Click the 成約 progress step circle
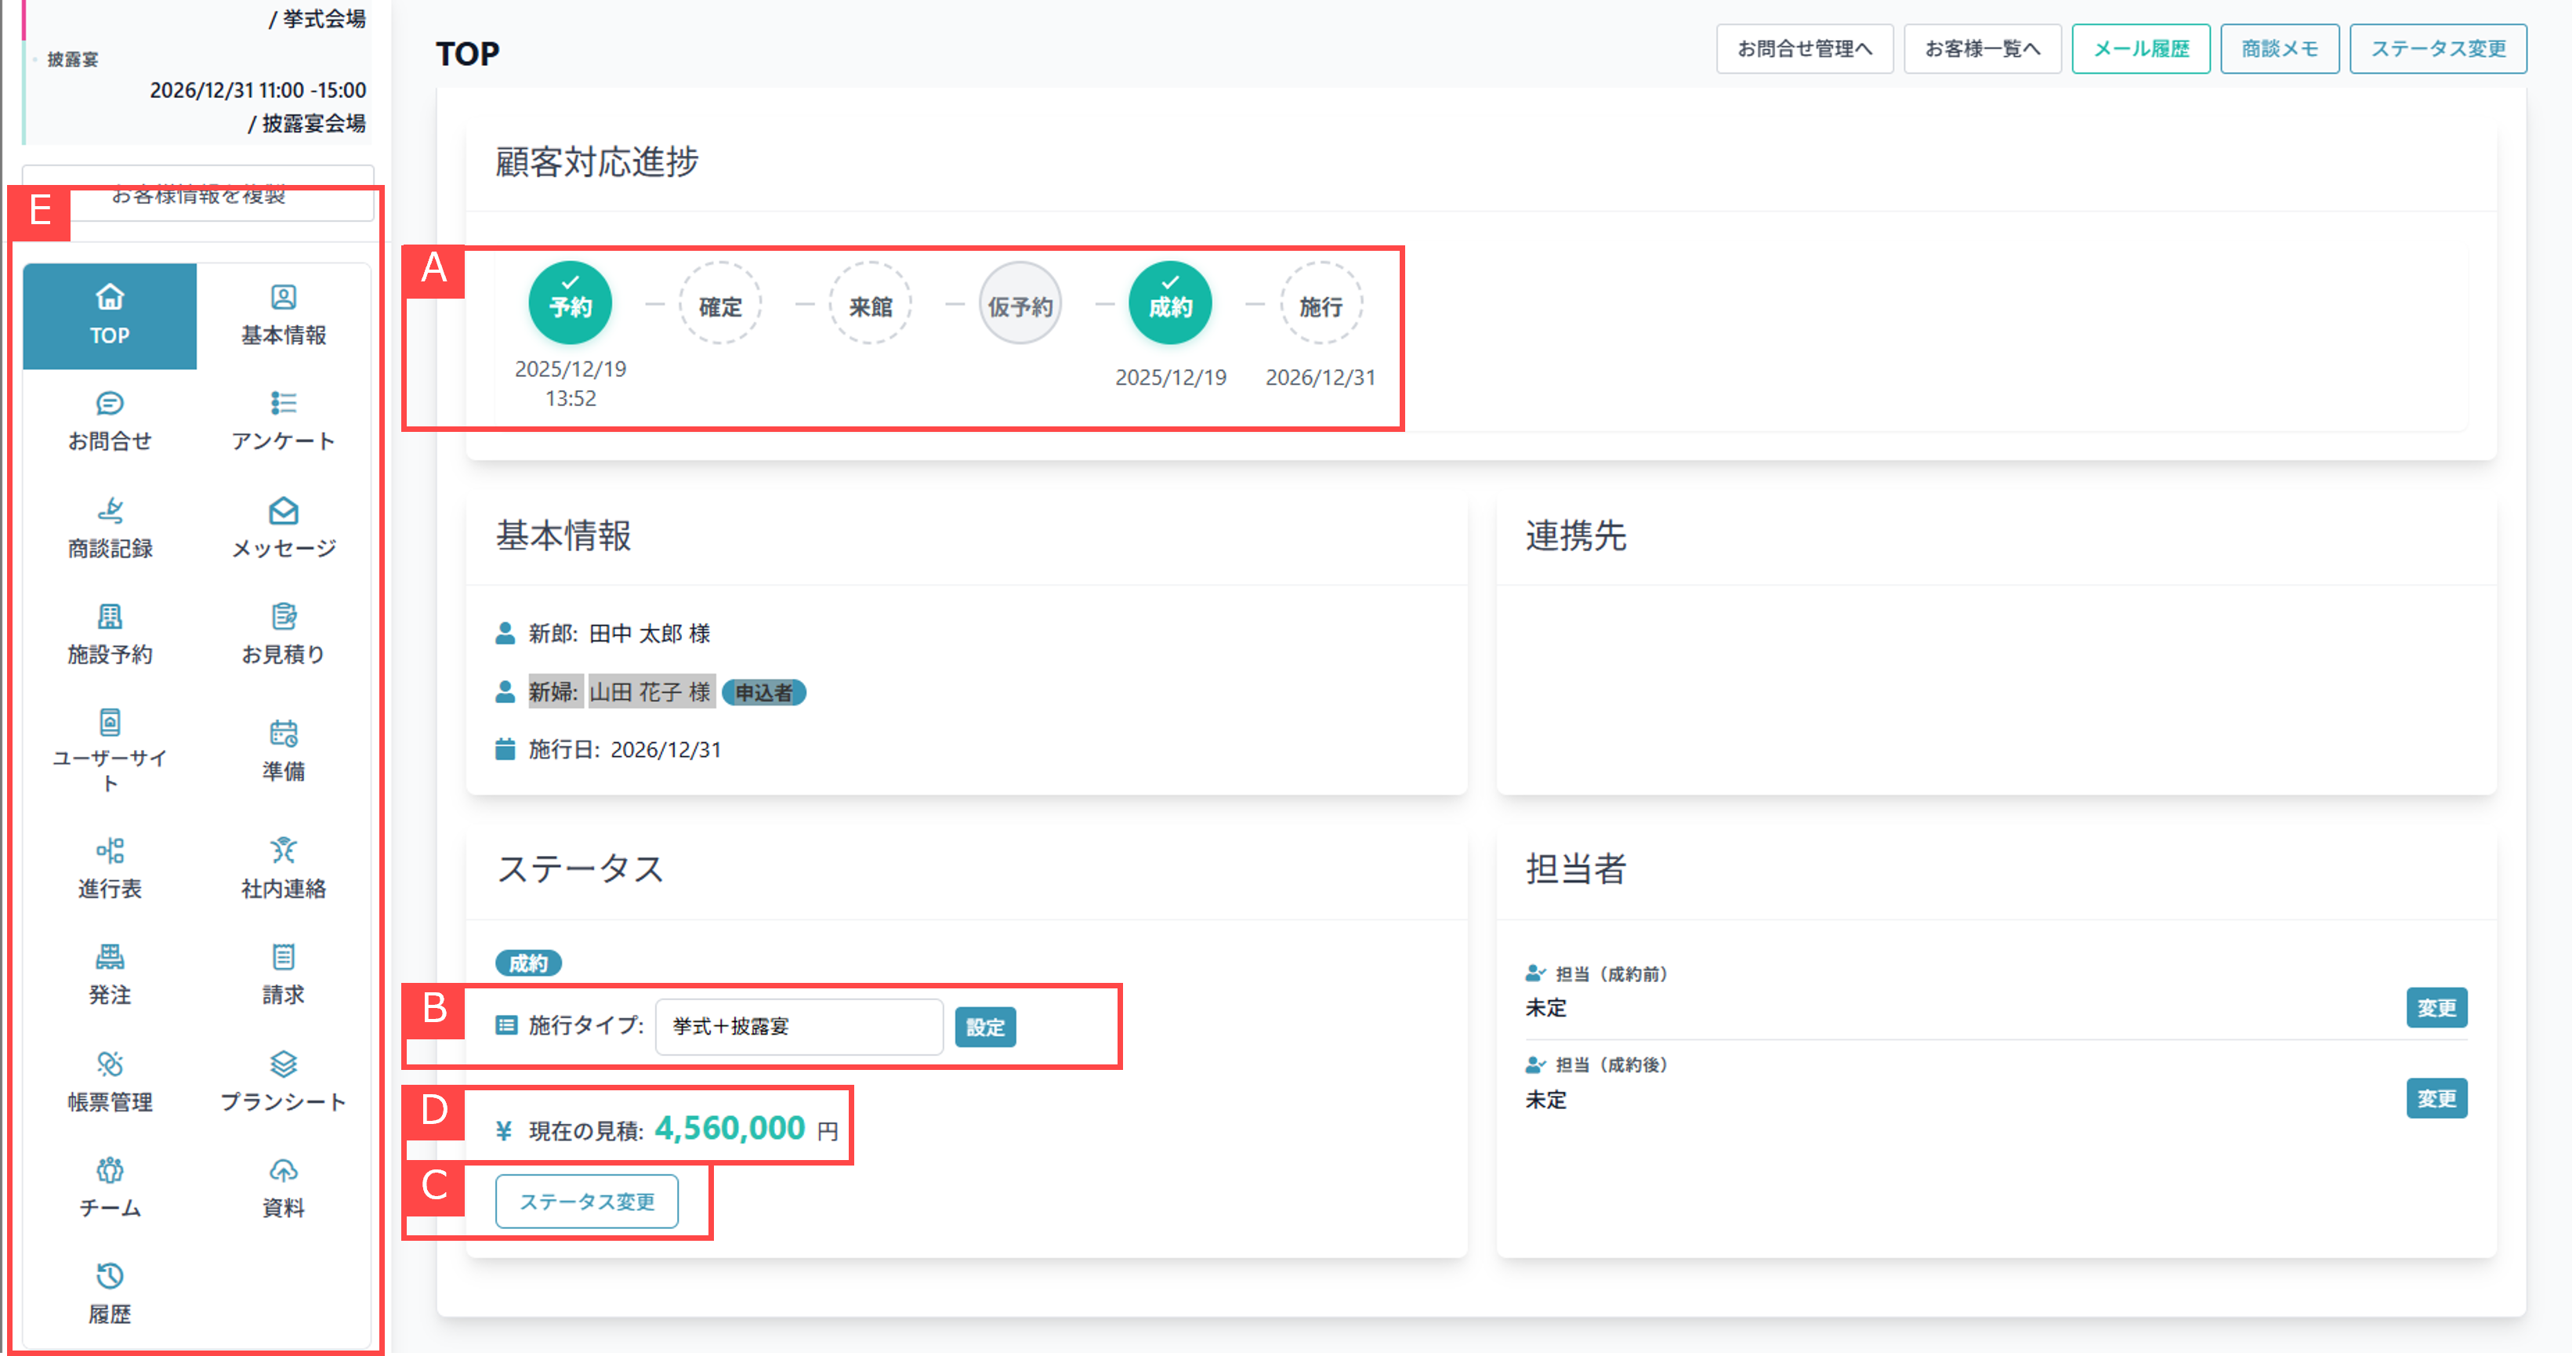The height and width of the screenshot is (1356, 2576). (x=1169, y=304)
